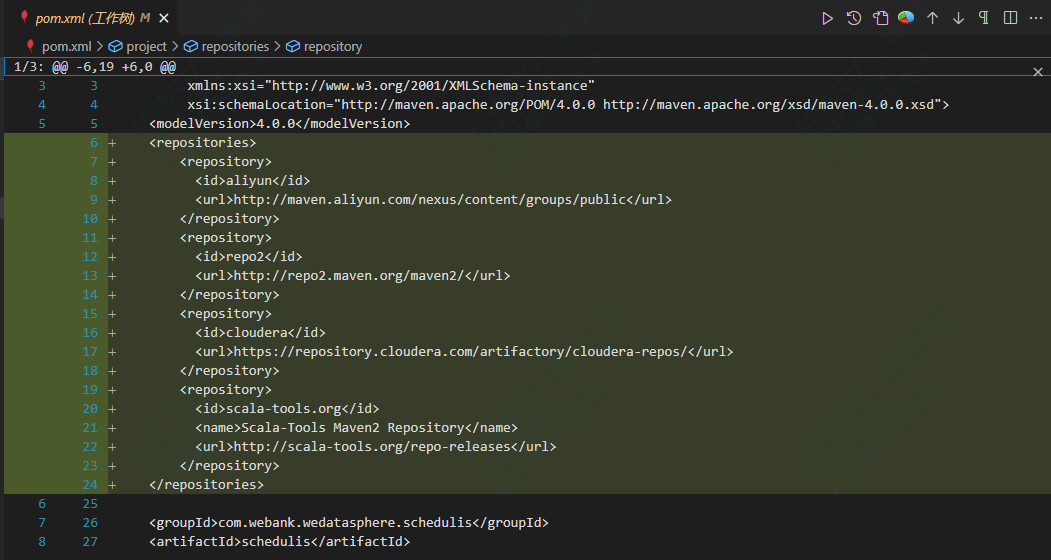This screenshot has width=1051, height=560.
Task: Click the <id>cloudera</id> line
Action: [260, 333]
